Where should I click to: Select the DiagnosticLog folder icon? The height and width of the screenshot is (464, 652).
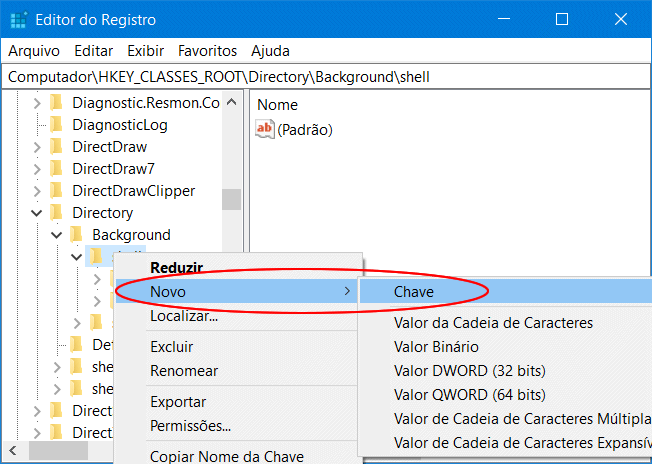click(56, 125)
